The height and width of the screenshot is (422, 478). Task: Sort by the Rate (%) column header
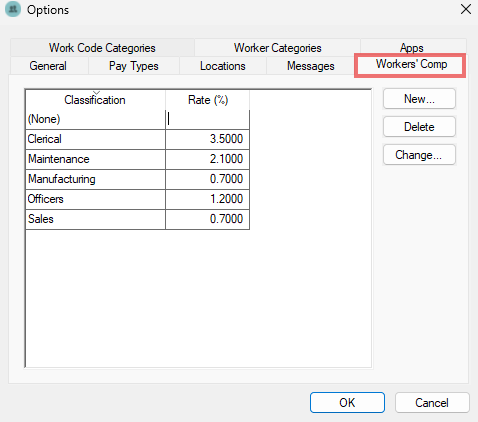(207, 100)
